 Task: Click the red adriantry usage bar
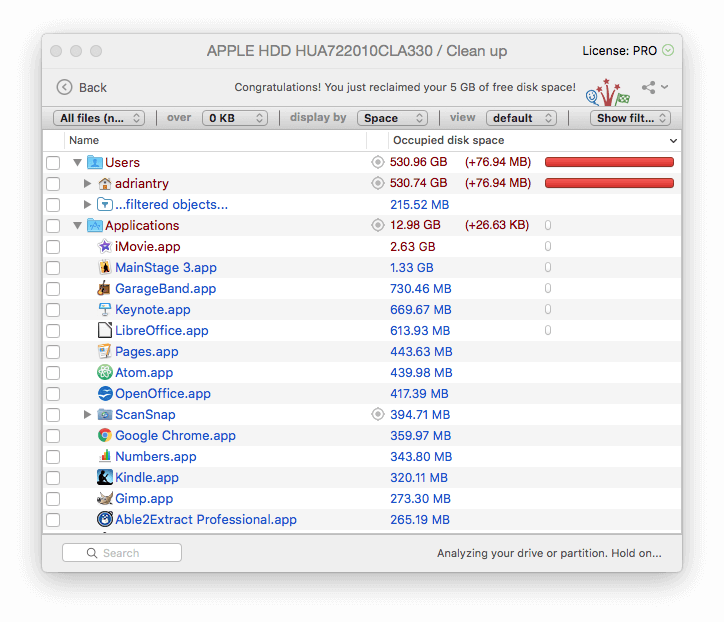pos(609,183)
